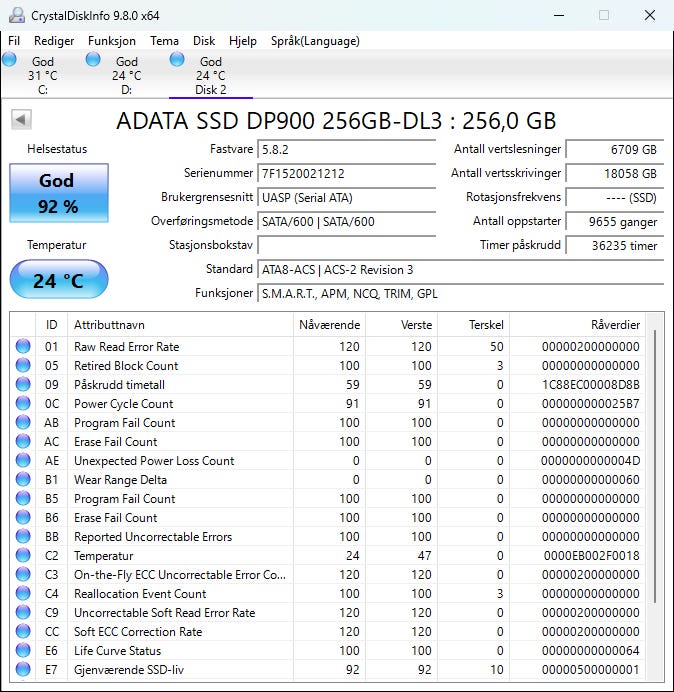674x692 pixels.
Task: Click the God 92 % health status button
Action: 58,192
